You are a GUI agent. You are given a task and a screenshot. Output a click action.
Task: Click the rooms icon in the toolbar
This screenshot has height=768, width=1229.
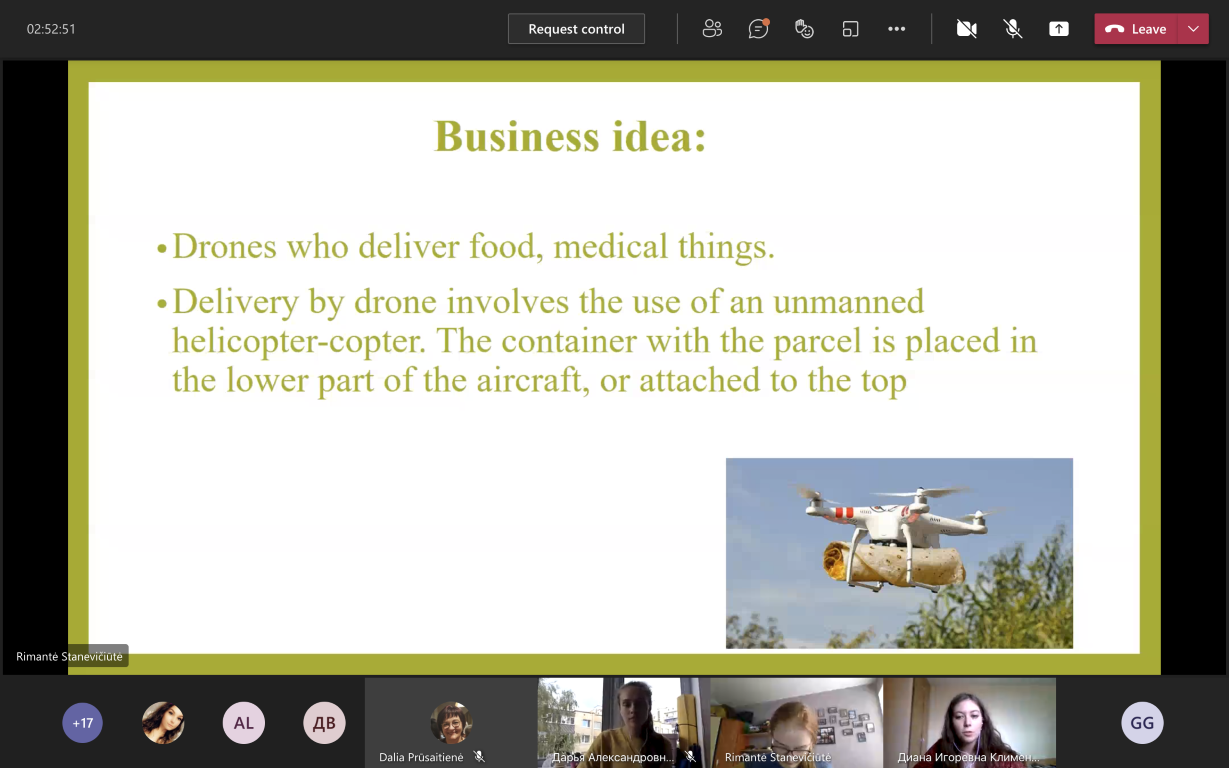(850, 29)
